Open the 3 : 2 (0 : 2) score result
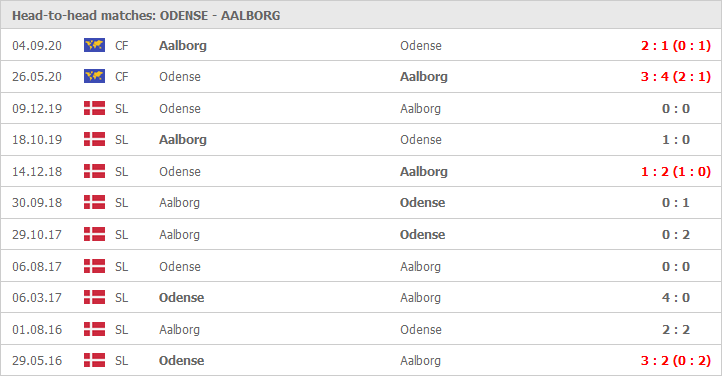The width and height of the screenshot is (722, 376). tap(675, 360)
